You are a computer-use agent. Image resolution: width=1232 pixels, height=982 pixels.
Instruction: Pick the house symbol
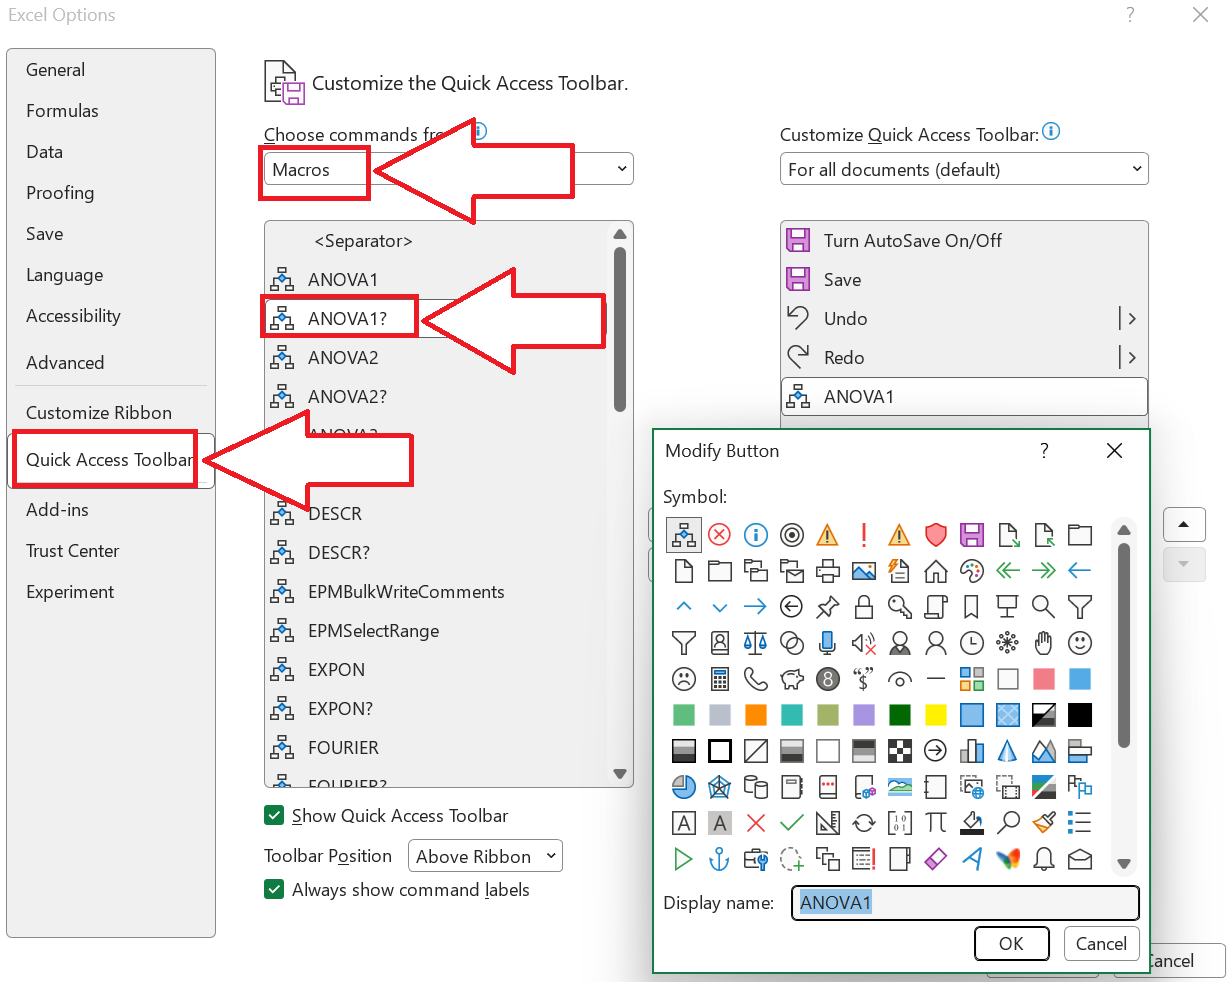click(936, 571)
